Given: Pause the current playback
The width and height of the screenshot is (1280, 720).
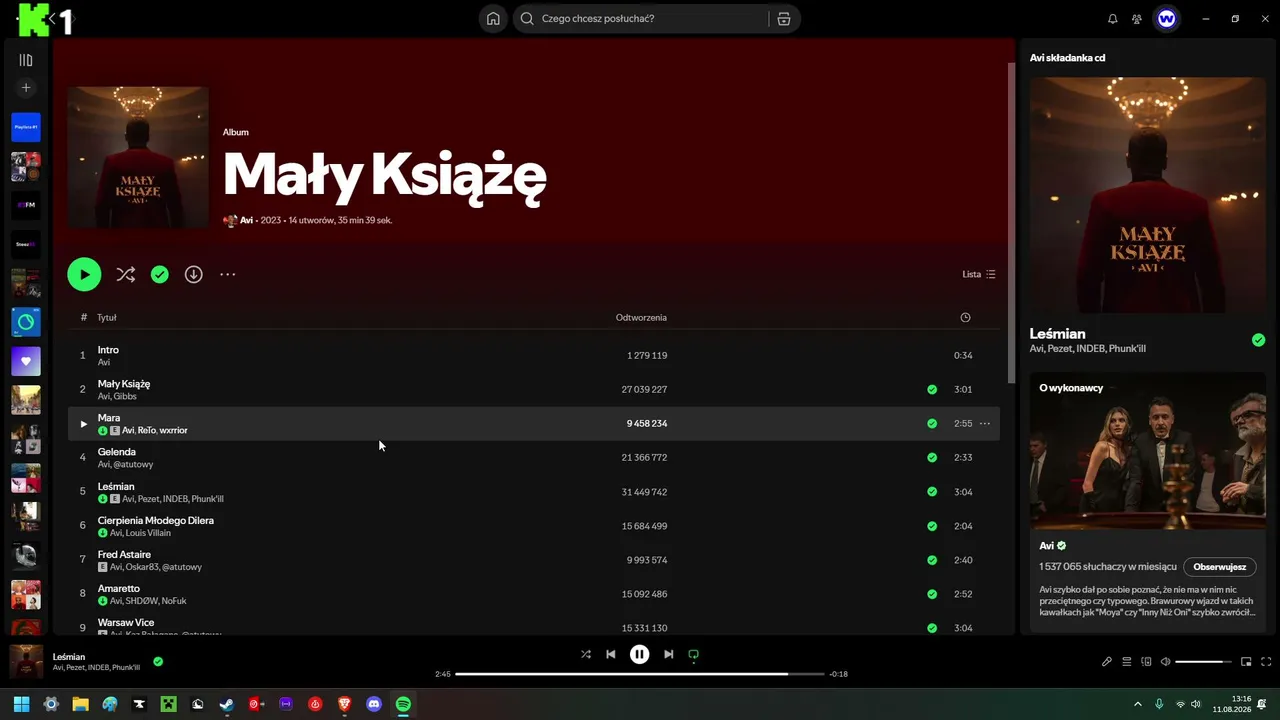Looking at the screenshot, I should pyautogui.click(x=640, y=655).
